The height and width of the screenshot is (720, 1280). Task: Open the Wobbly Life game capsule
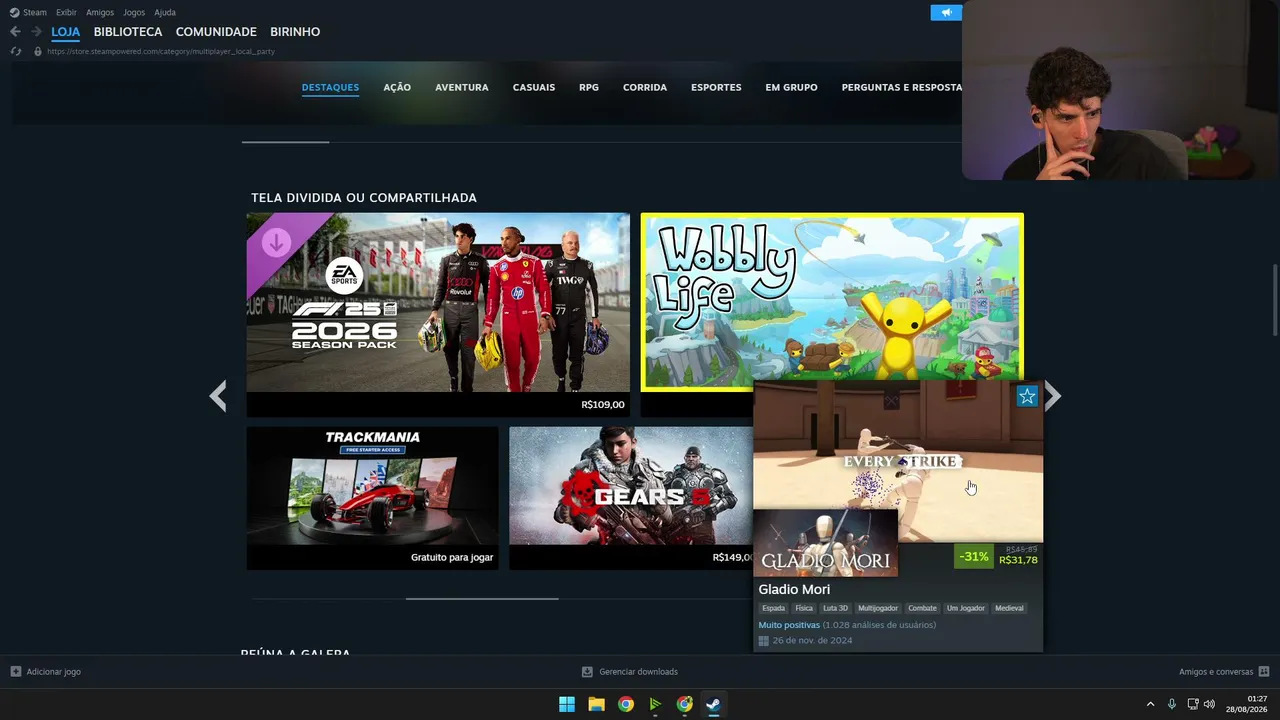832,302
